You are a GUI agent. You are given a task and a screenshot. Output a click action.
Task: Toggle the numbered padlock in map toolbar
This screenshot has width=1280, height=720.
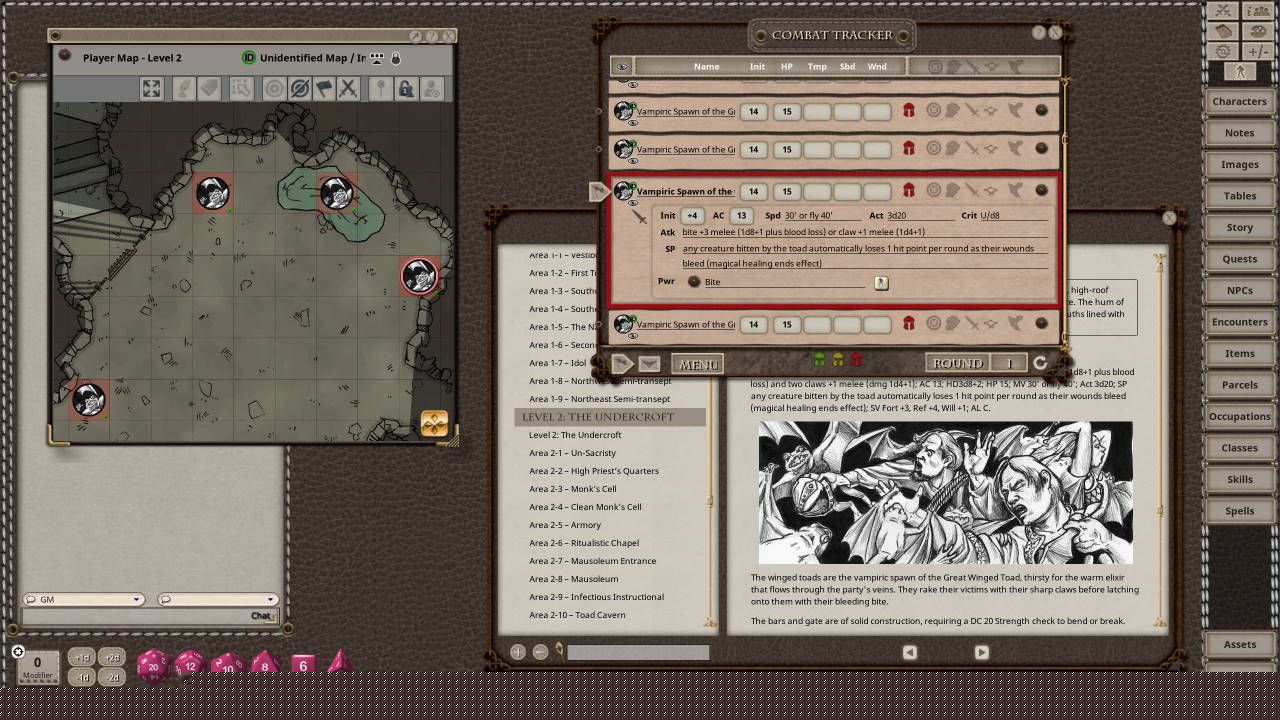point(406,89)
